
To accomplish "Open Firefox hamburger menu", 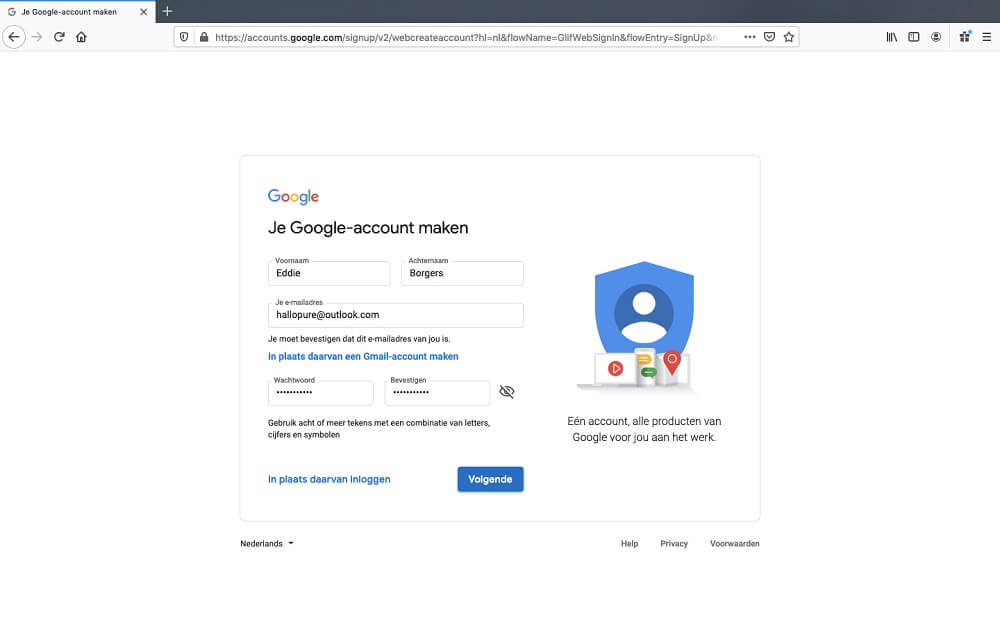I will (987, 37).
